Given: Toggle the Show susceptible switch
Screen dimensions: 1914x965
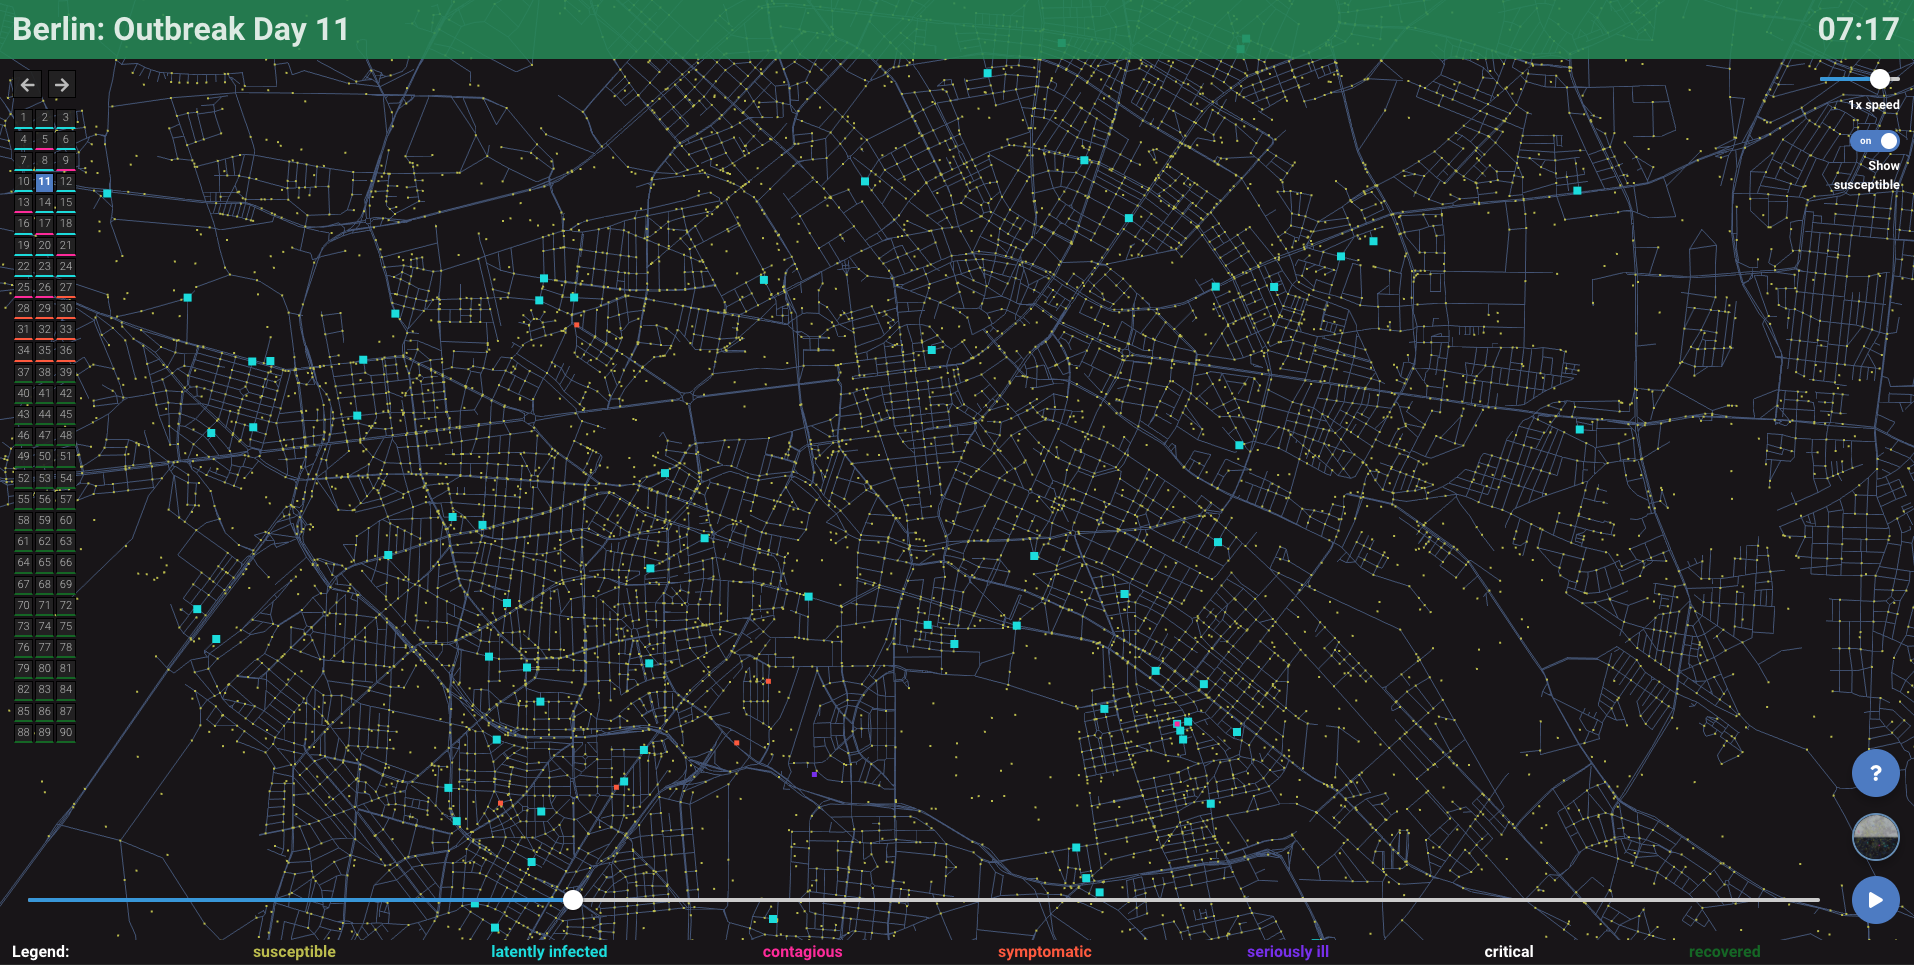Looking at the screenshot, I should pyautogui.click(x=1874, y=141).
